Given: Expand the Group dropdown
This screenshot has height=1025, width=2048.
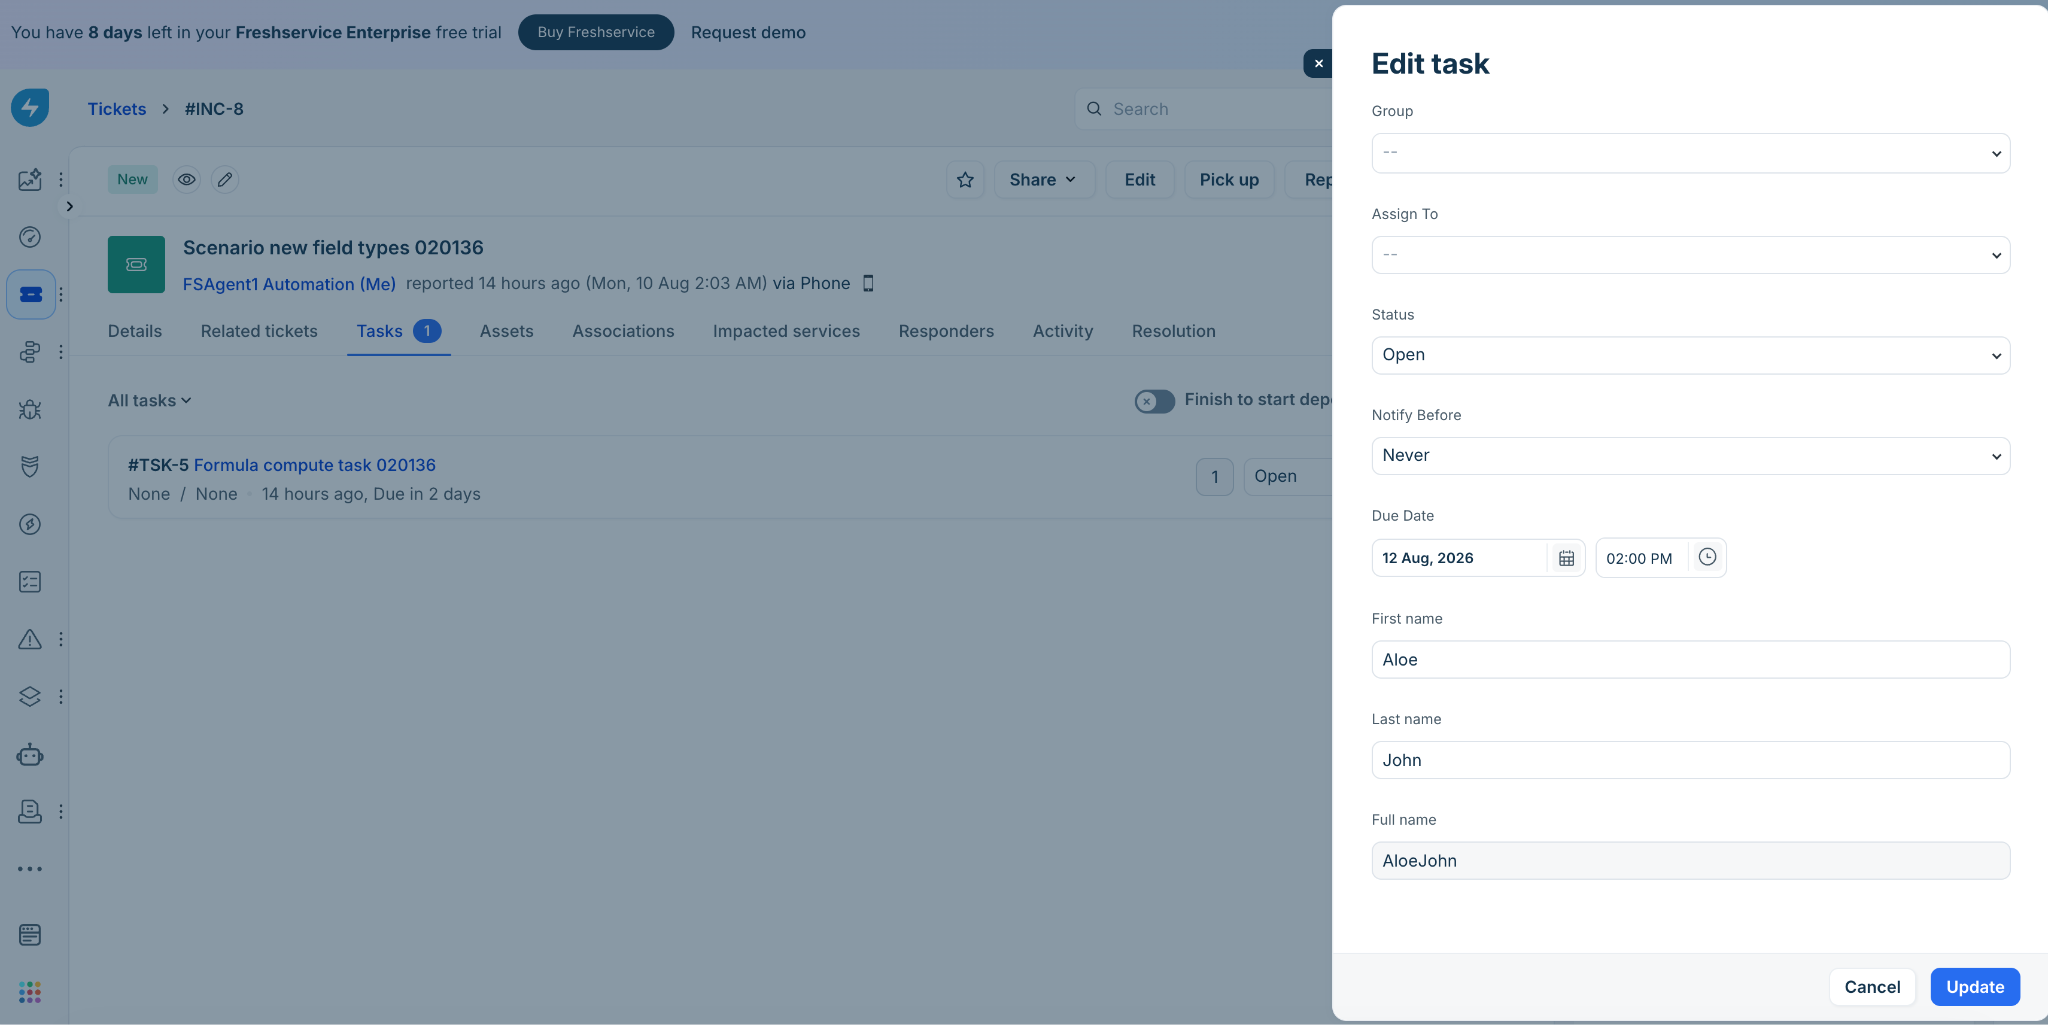Looking at the screenshot, I should point(1690,153).
